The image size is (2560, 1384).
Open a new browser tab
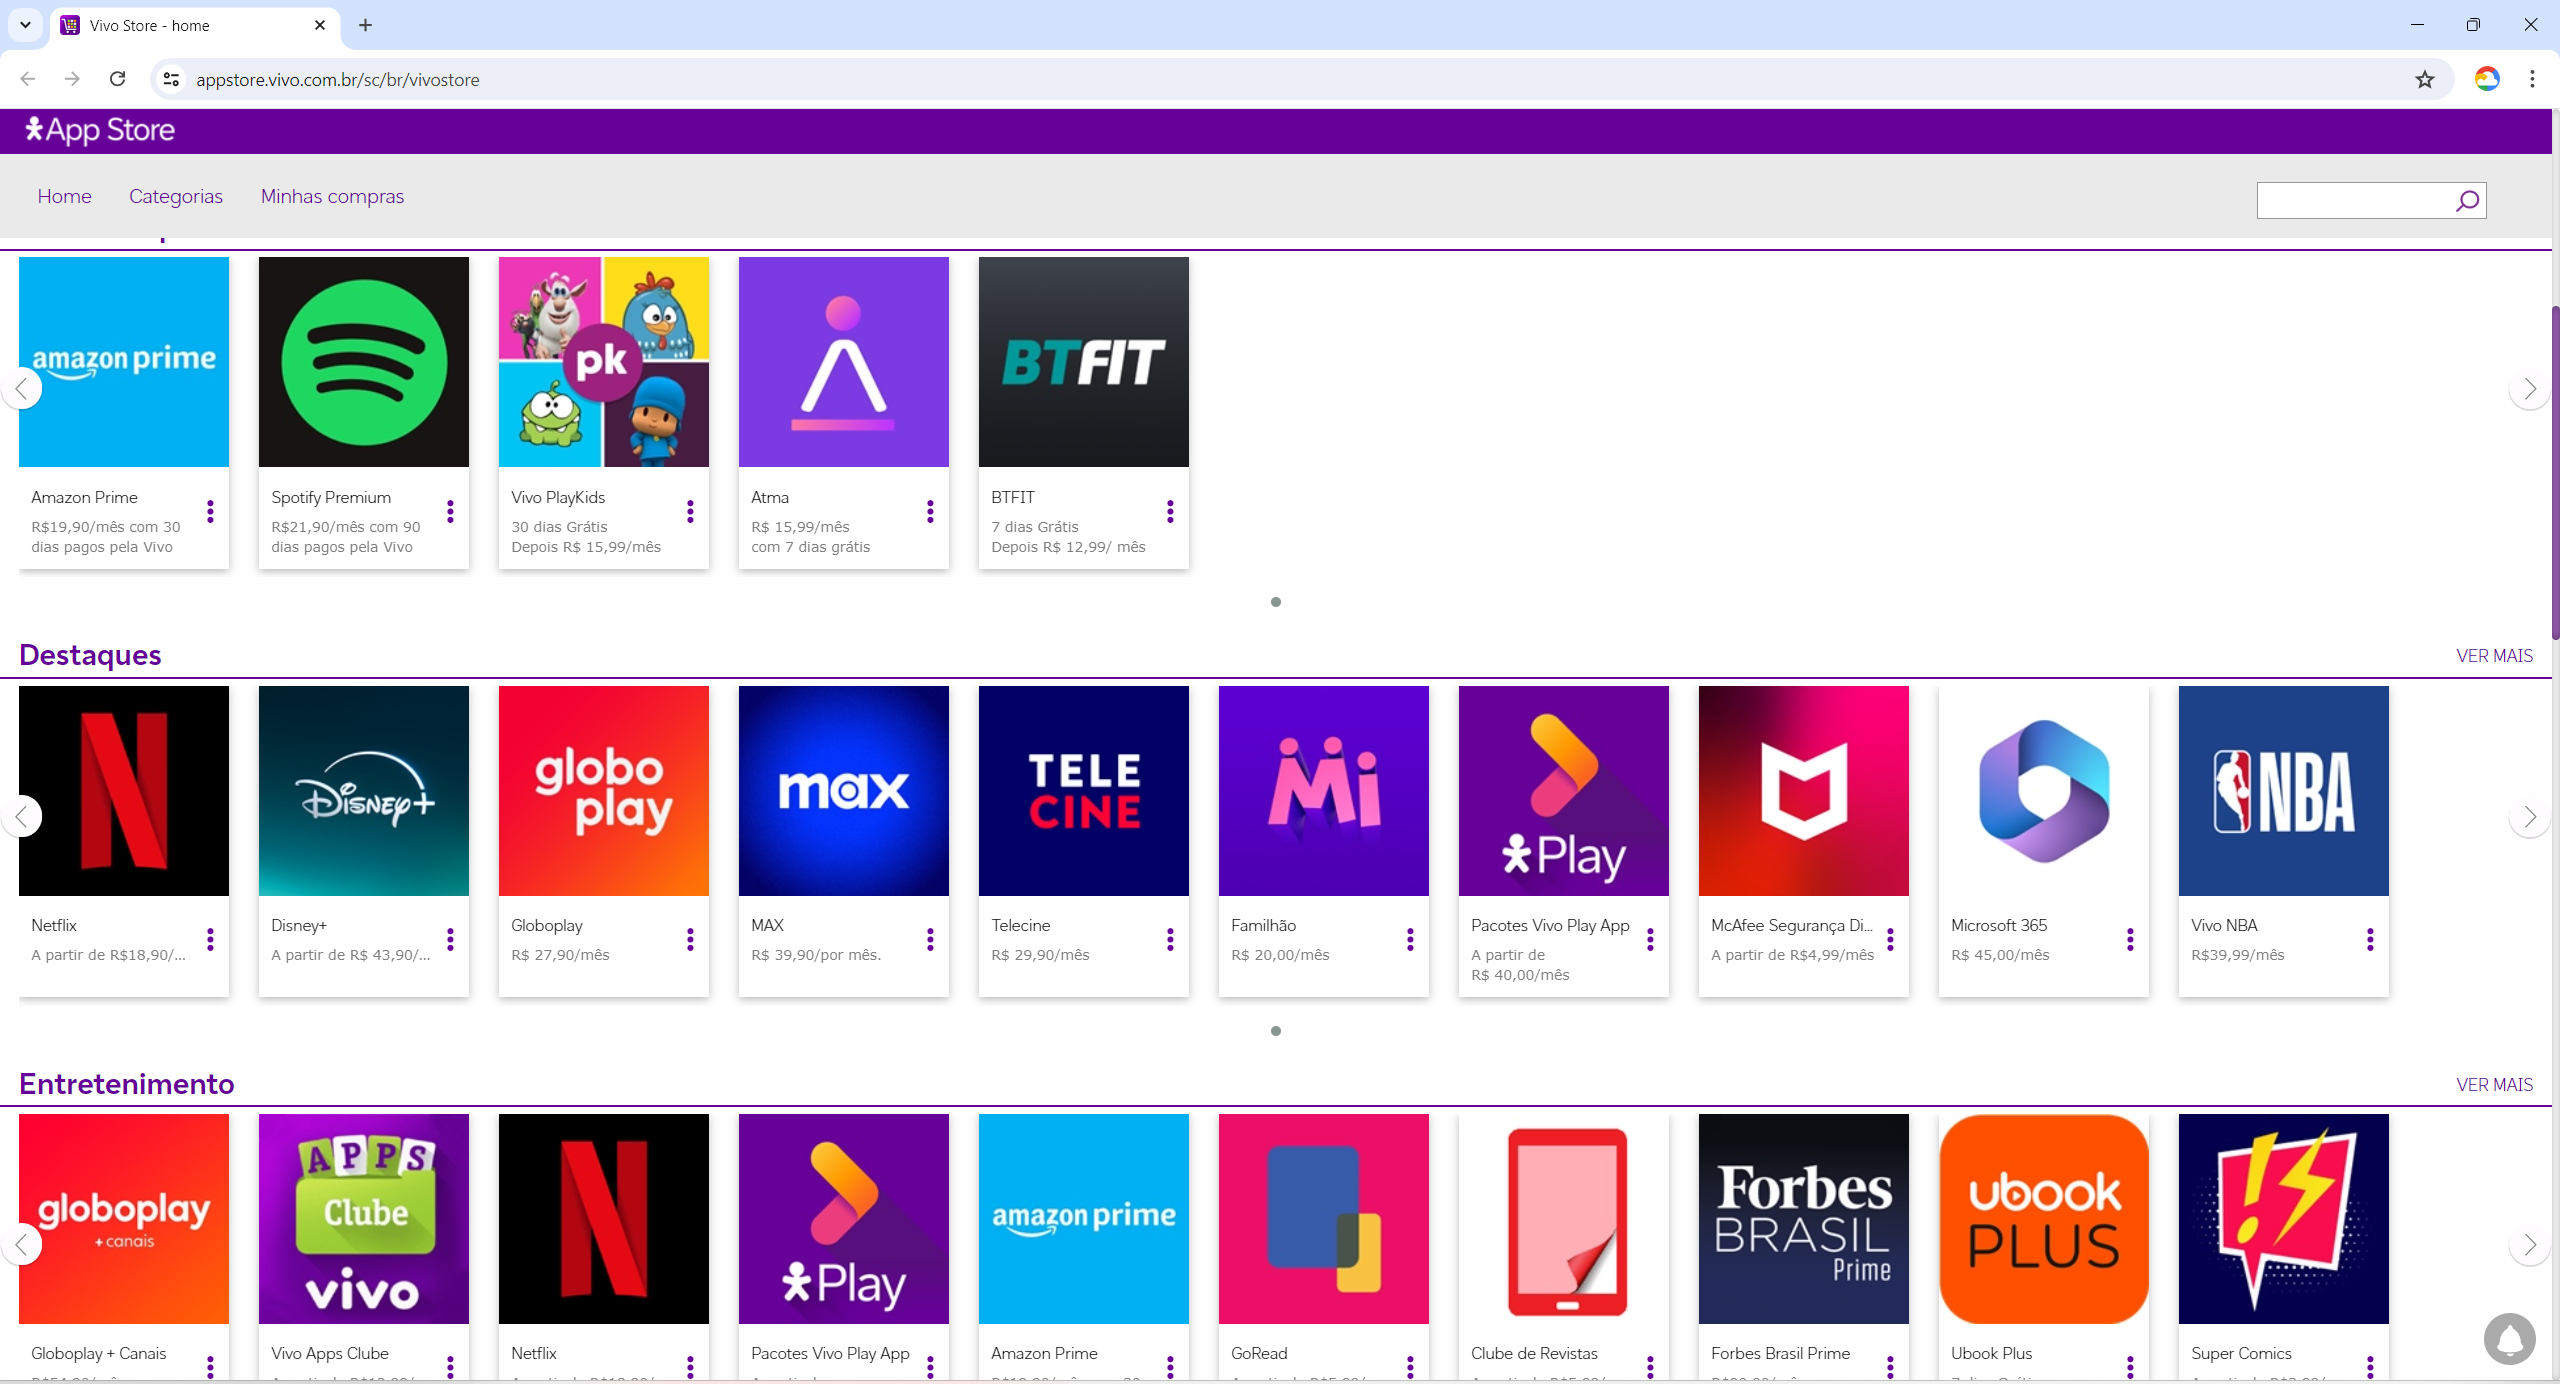[x=365, y=25]
